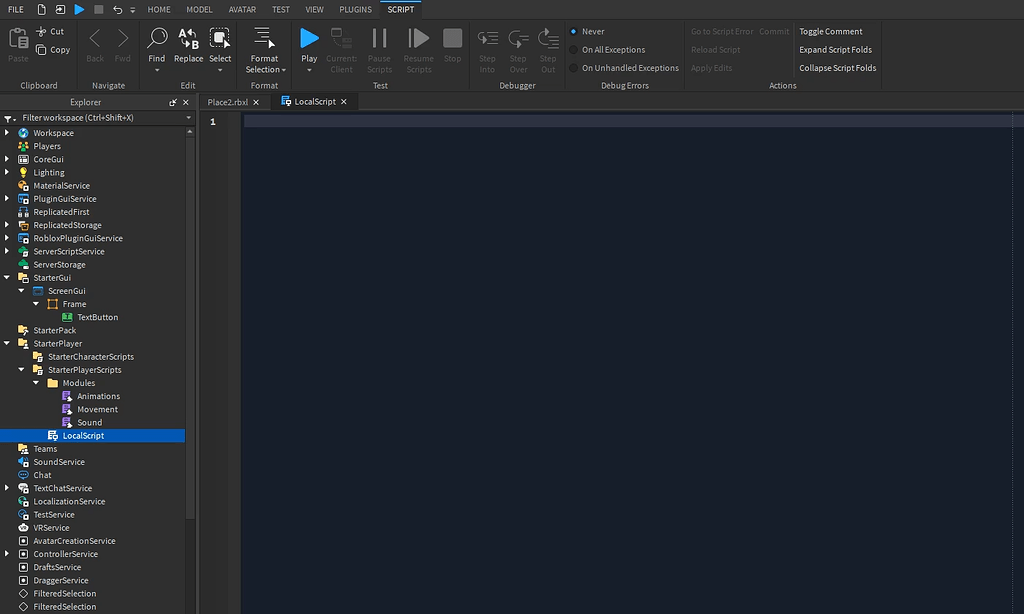
Task: Click the Select tool icon
Action: pyautogui.click(x=219, y=38)
